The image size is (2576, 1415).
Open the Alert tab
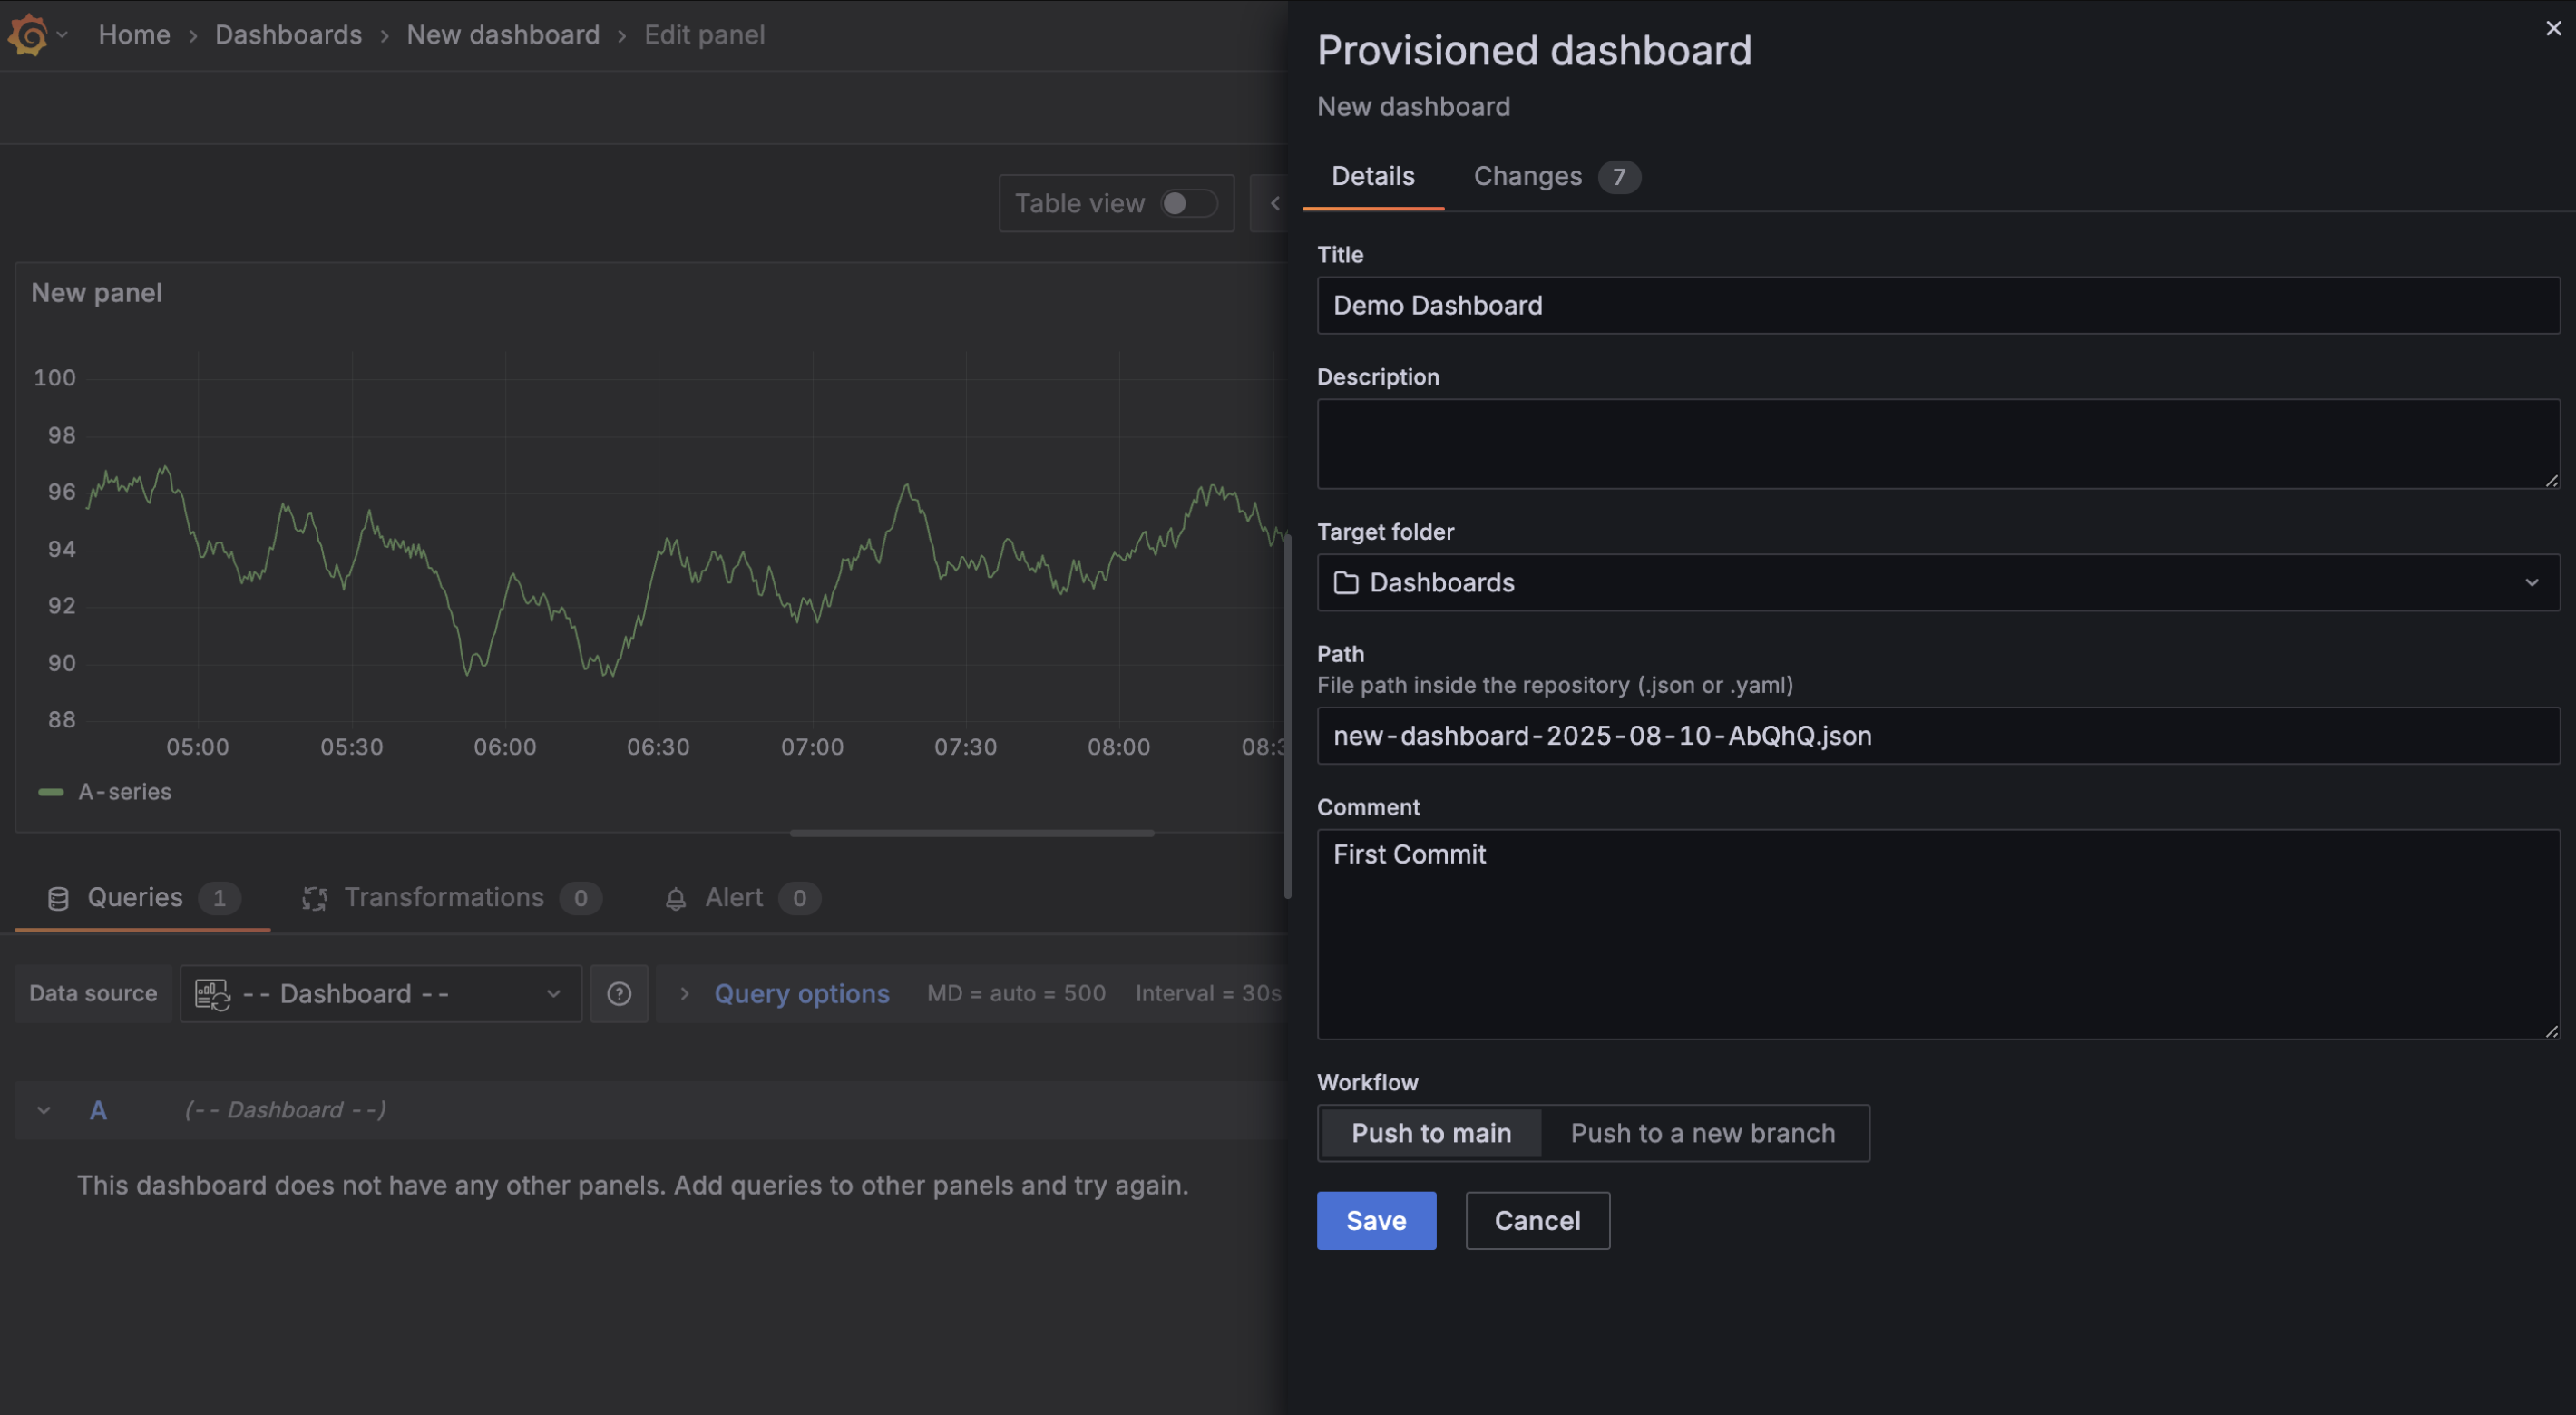tap(742, 897)
